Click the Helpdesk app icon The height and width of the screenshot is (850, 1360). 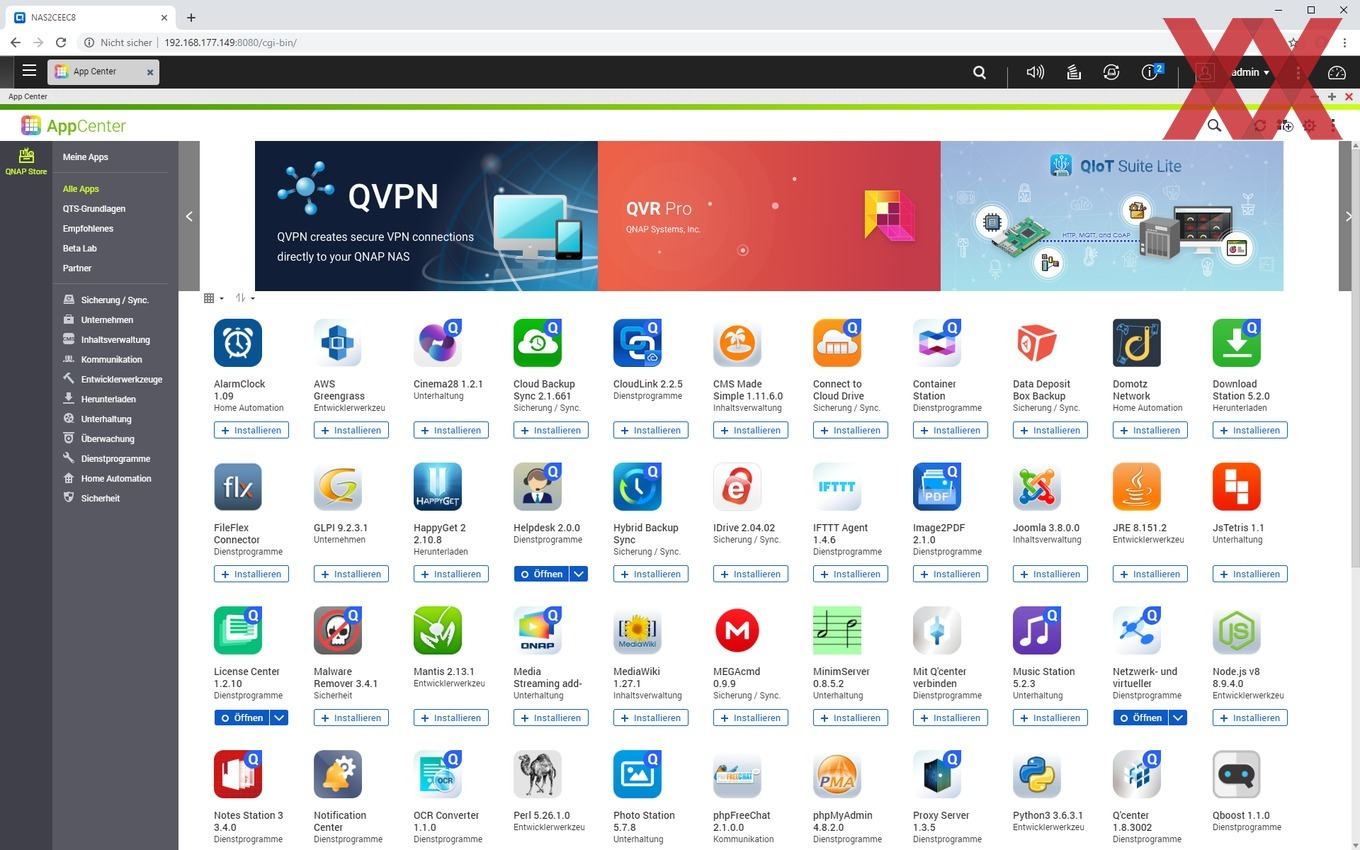(x=538, y=487)
